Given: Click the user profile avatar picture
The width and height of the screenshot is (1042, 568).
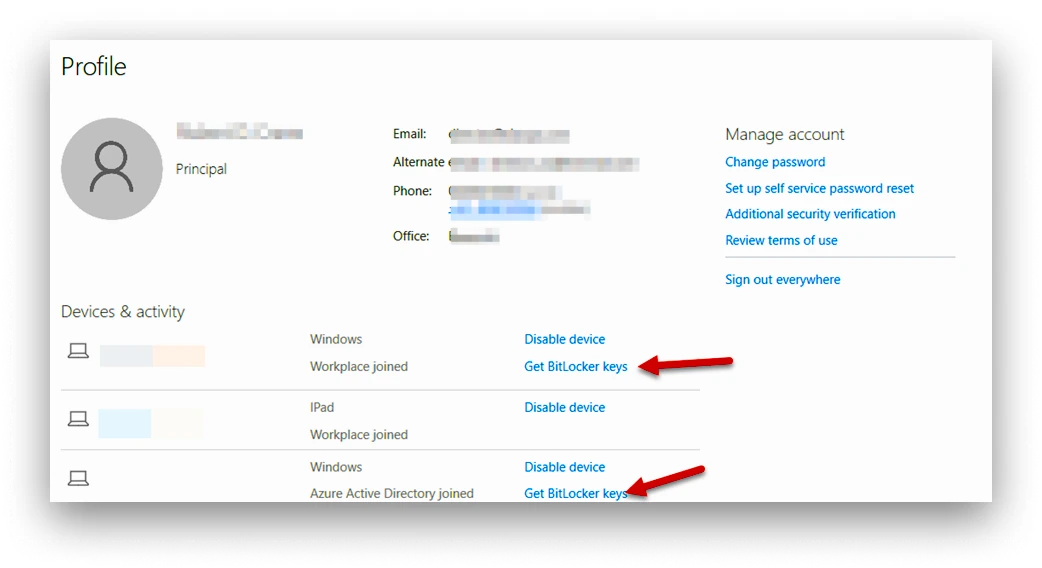Looking at the screenshot, I should (x=112, y=169).
